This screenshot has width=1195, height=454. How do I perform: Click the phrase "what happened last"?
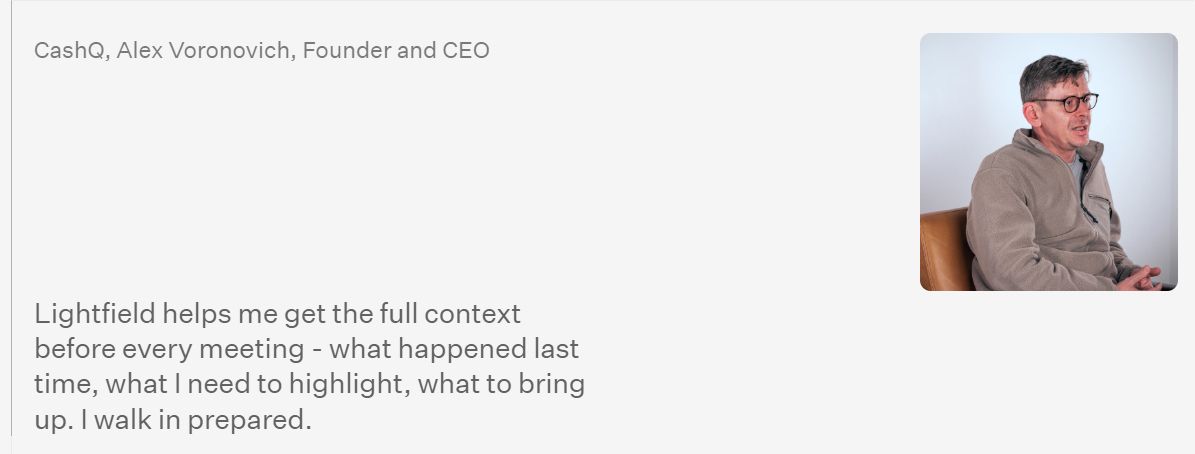tap(454, 349)
